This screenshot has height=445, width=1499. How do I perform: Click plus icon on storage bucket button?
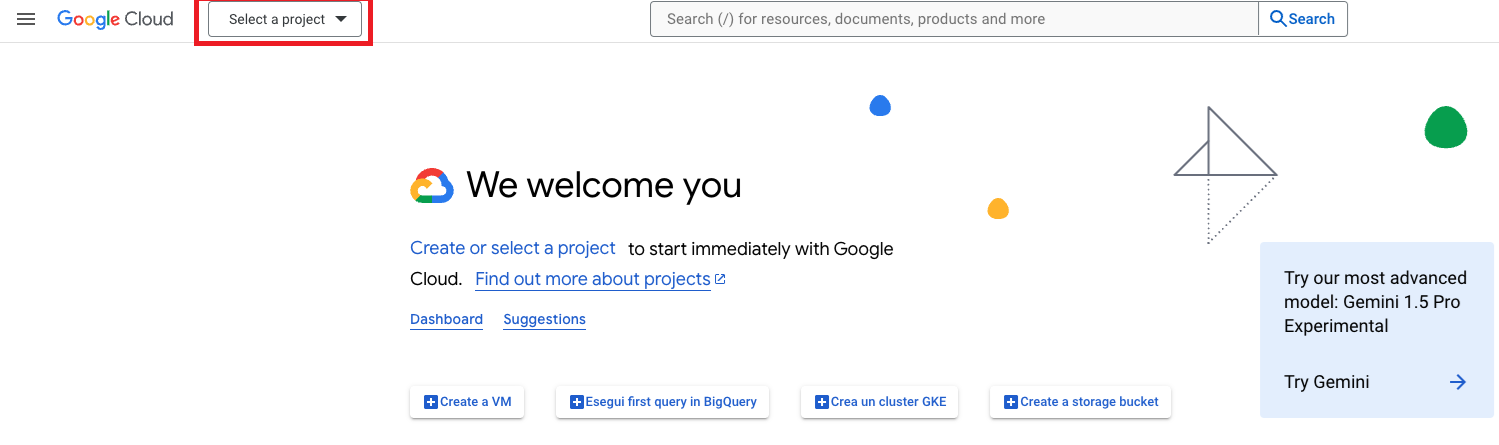pyautogui.click(x=1011, y=402)
